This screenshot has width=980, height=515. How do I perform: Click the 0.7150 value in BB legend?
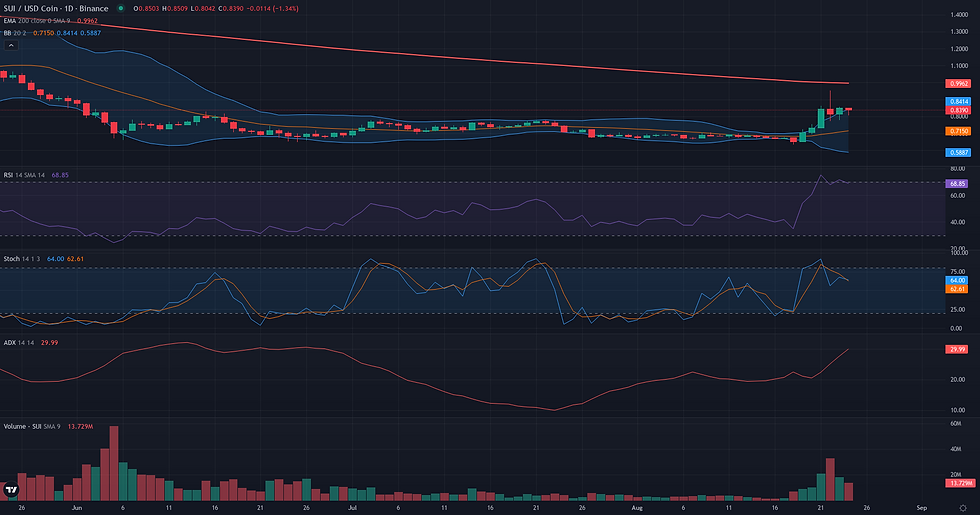43,32
